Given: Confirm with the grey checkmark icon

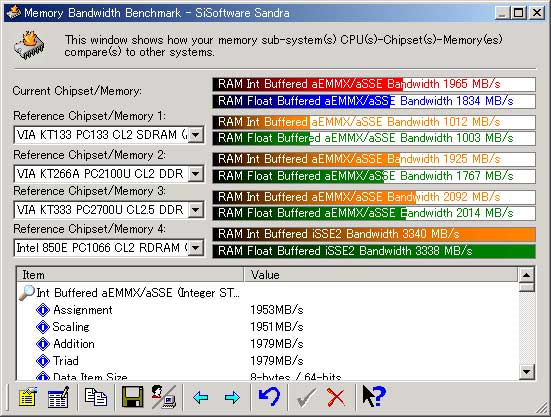Looking at the screenshot, I should point(306,397).
